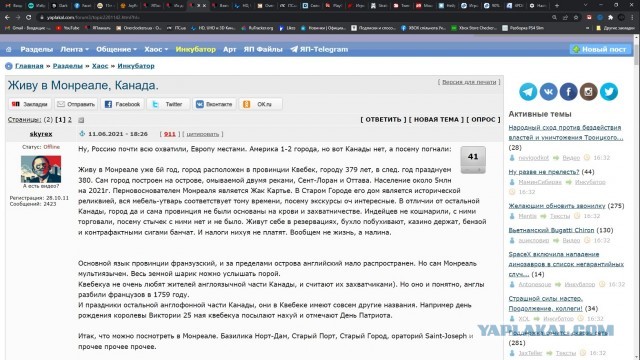The width and height of the screenshot is (640, 360).
Task: Share post via OK.ru button
Action: [x=260, y=104]
